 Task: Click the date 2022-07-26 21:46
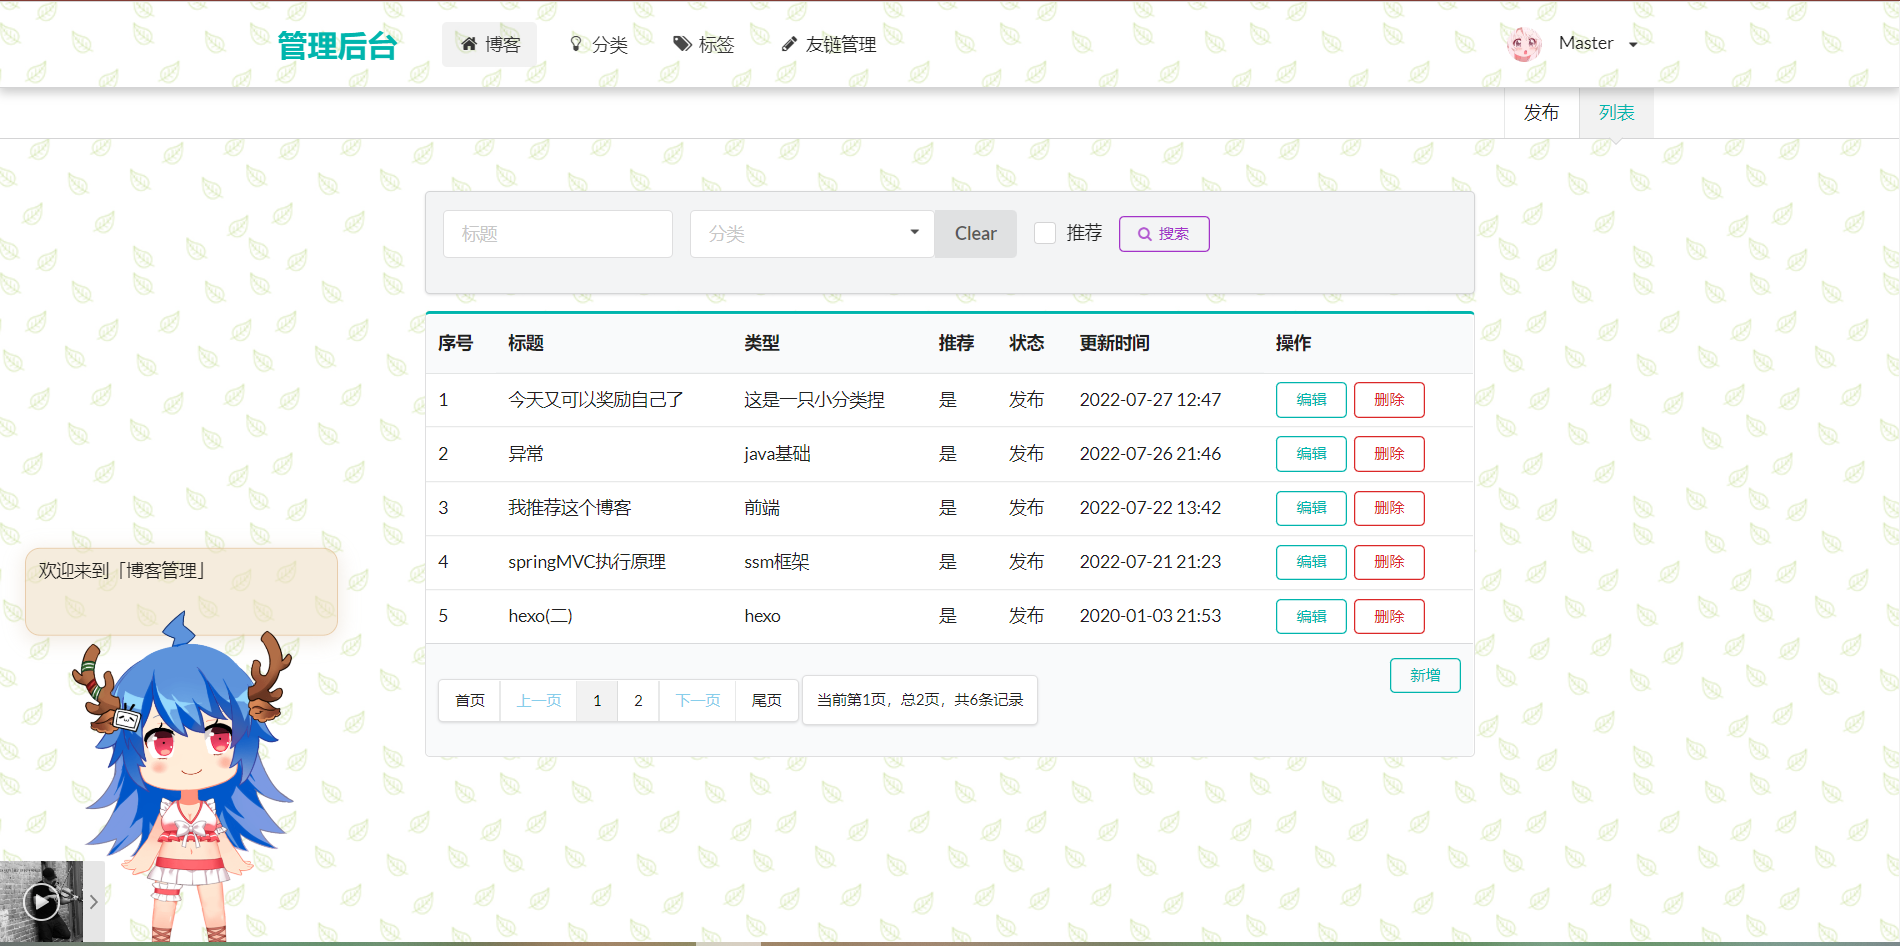pos(1150,454)
